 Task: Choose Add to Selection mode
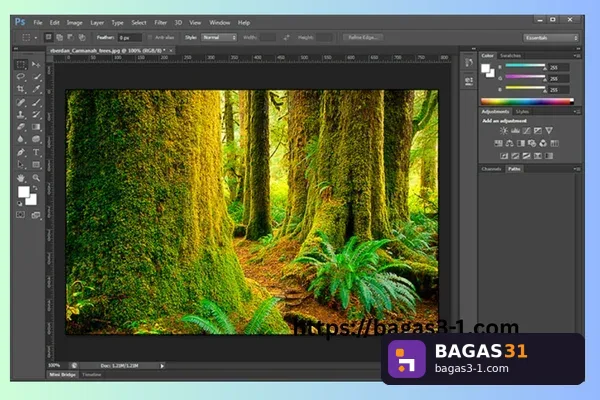(x=60, y=37)
